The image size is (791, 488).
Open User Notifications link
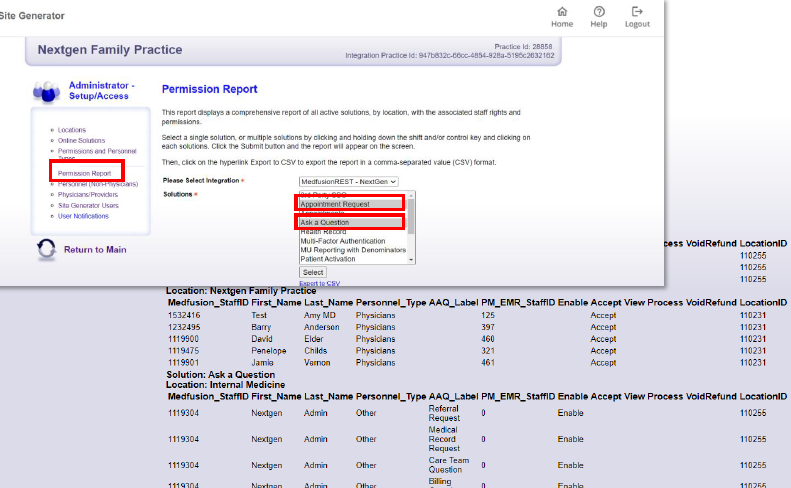pos(83,216)
